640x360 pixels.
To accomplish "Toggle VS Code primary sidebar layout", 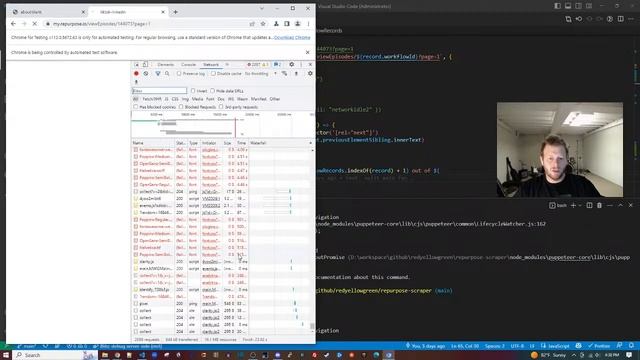I will click(x=558, y=6).
